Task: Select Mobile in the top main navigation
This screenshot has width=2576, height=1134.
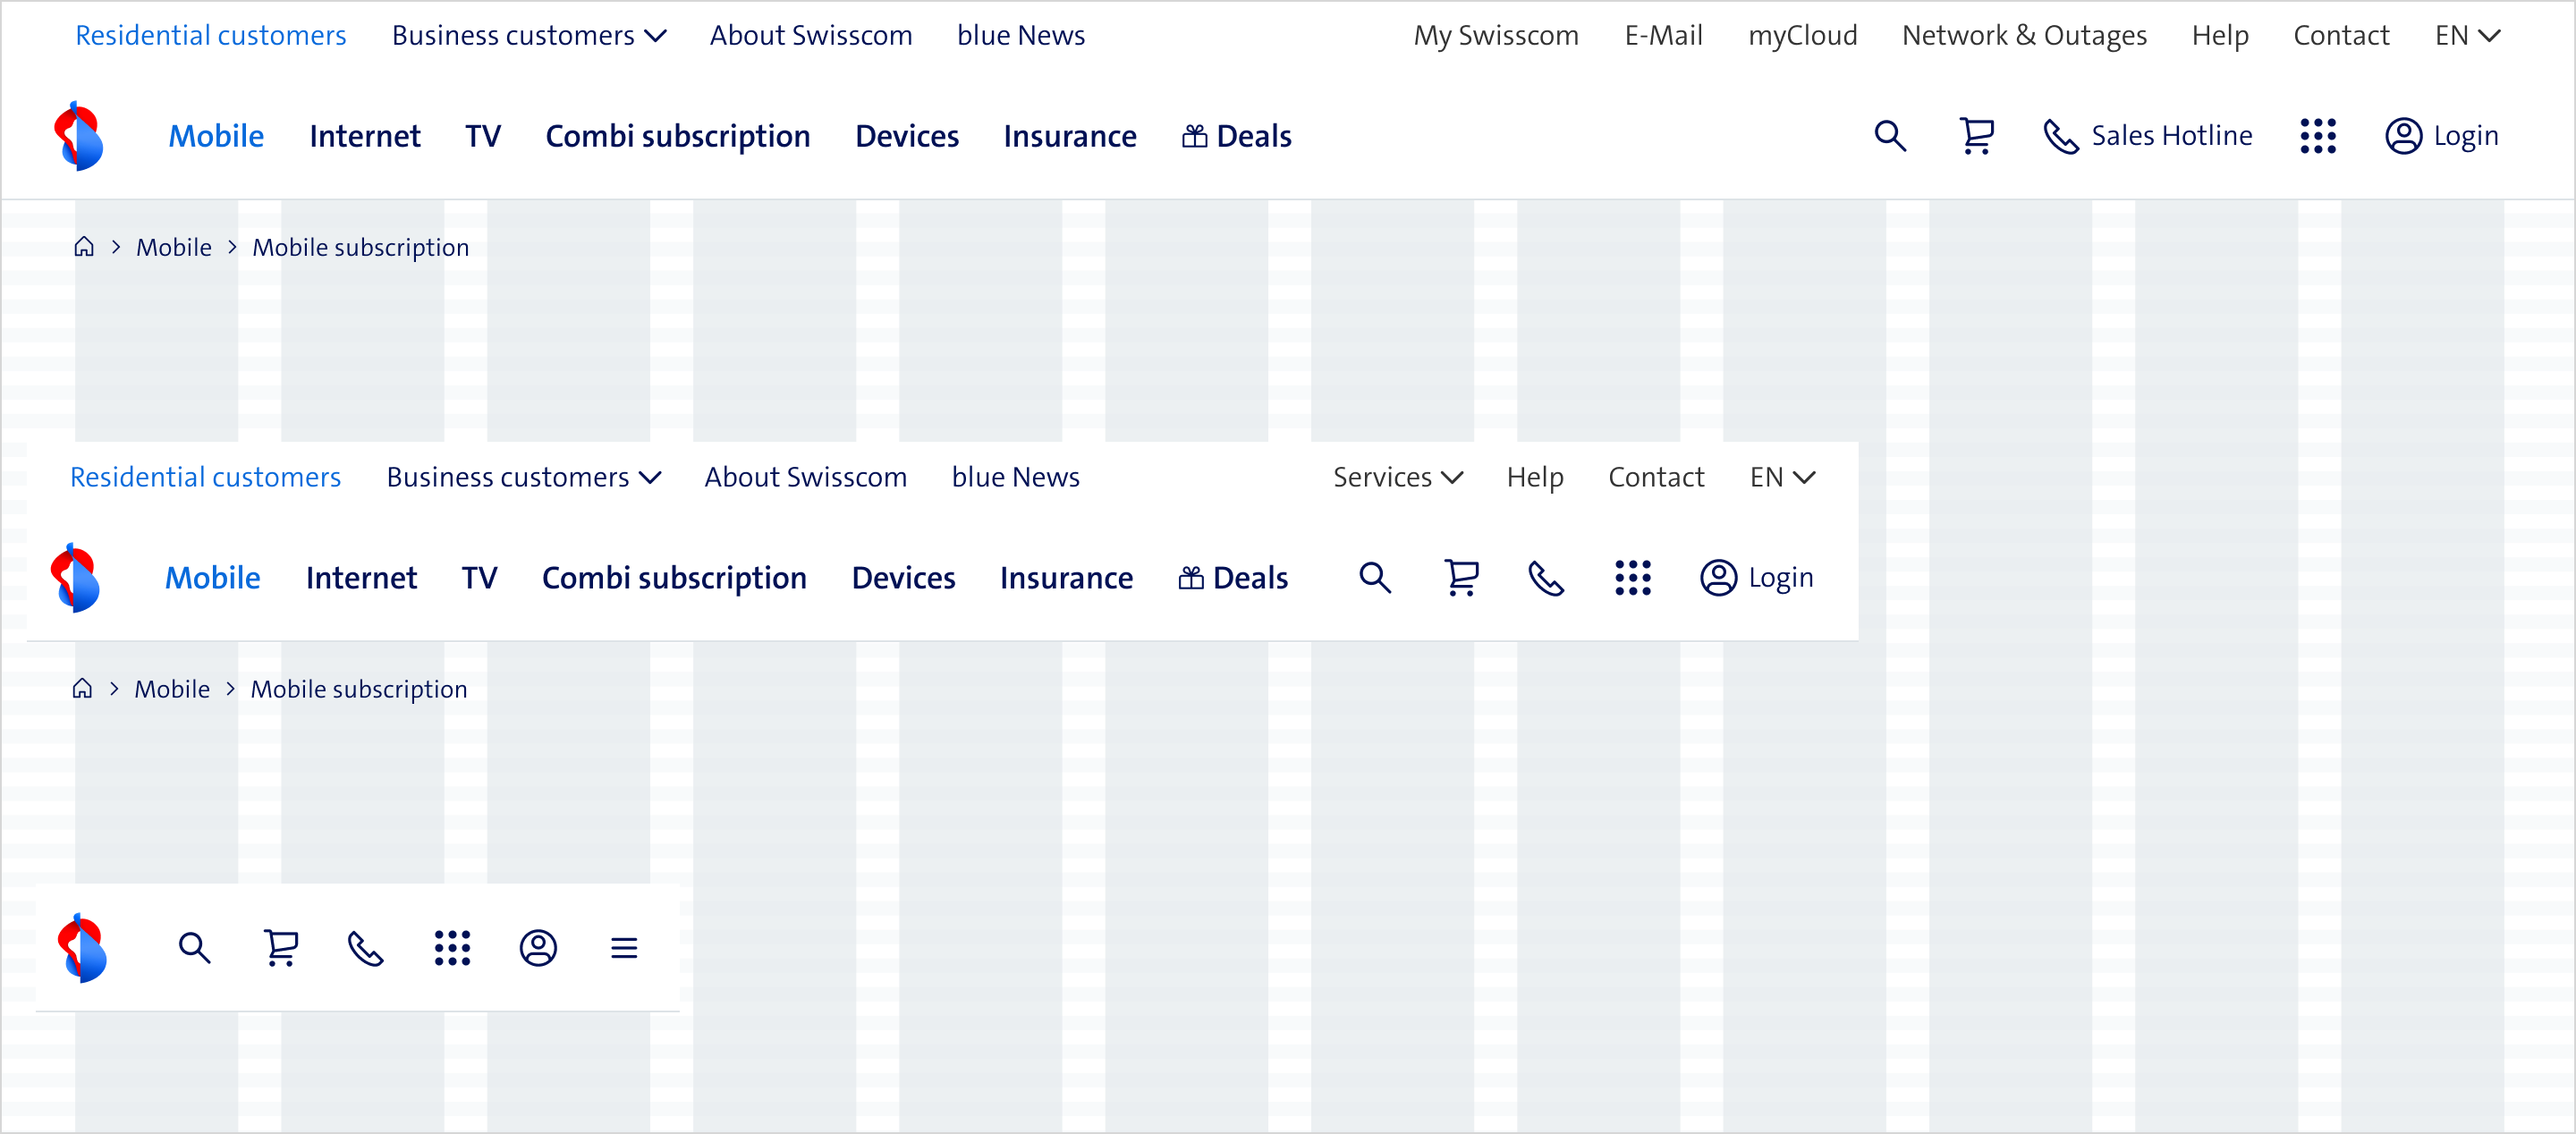Action: (x=216, y=136)
